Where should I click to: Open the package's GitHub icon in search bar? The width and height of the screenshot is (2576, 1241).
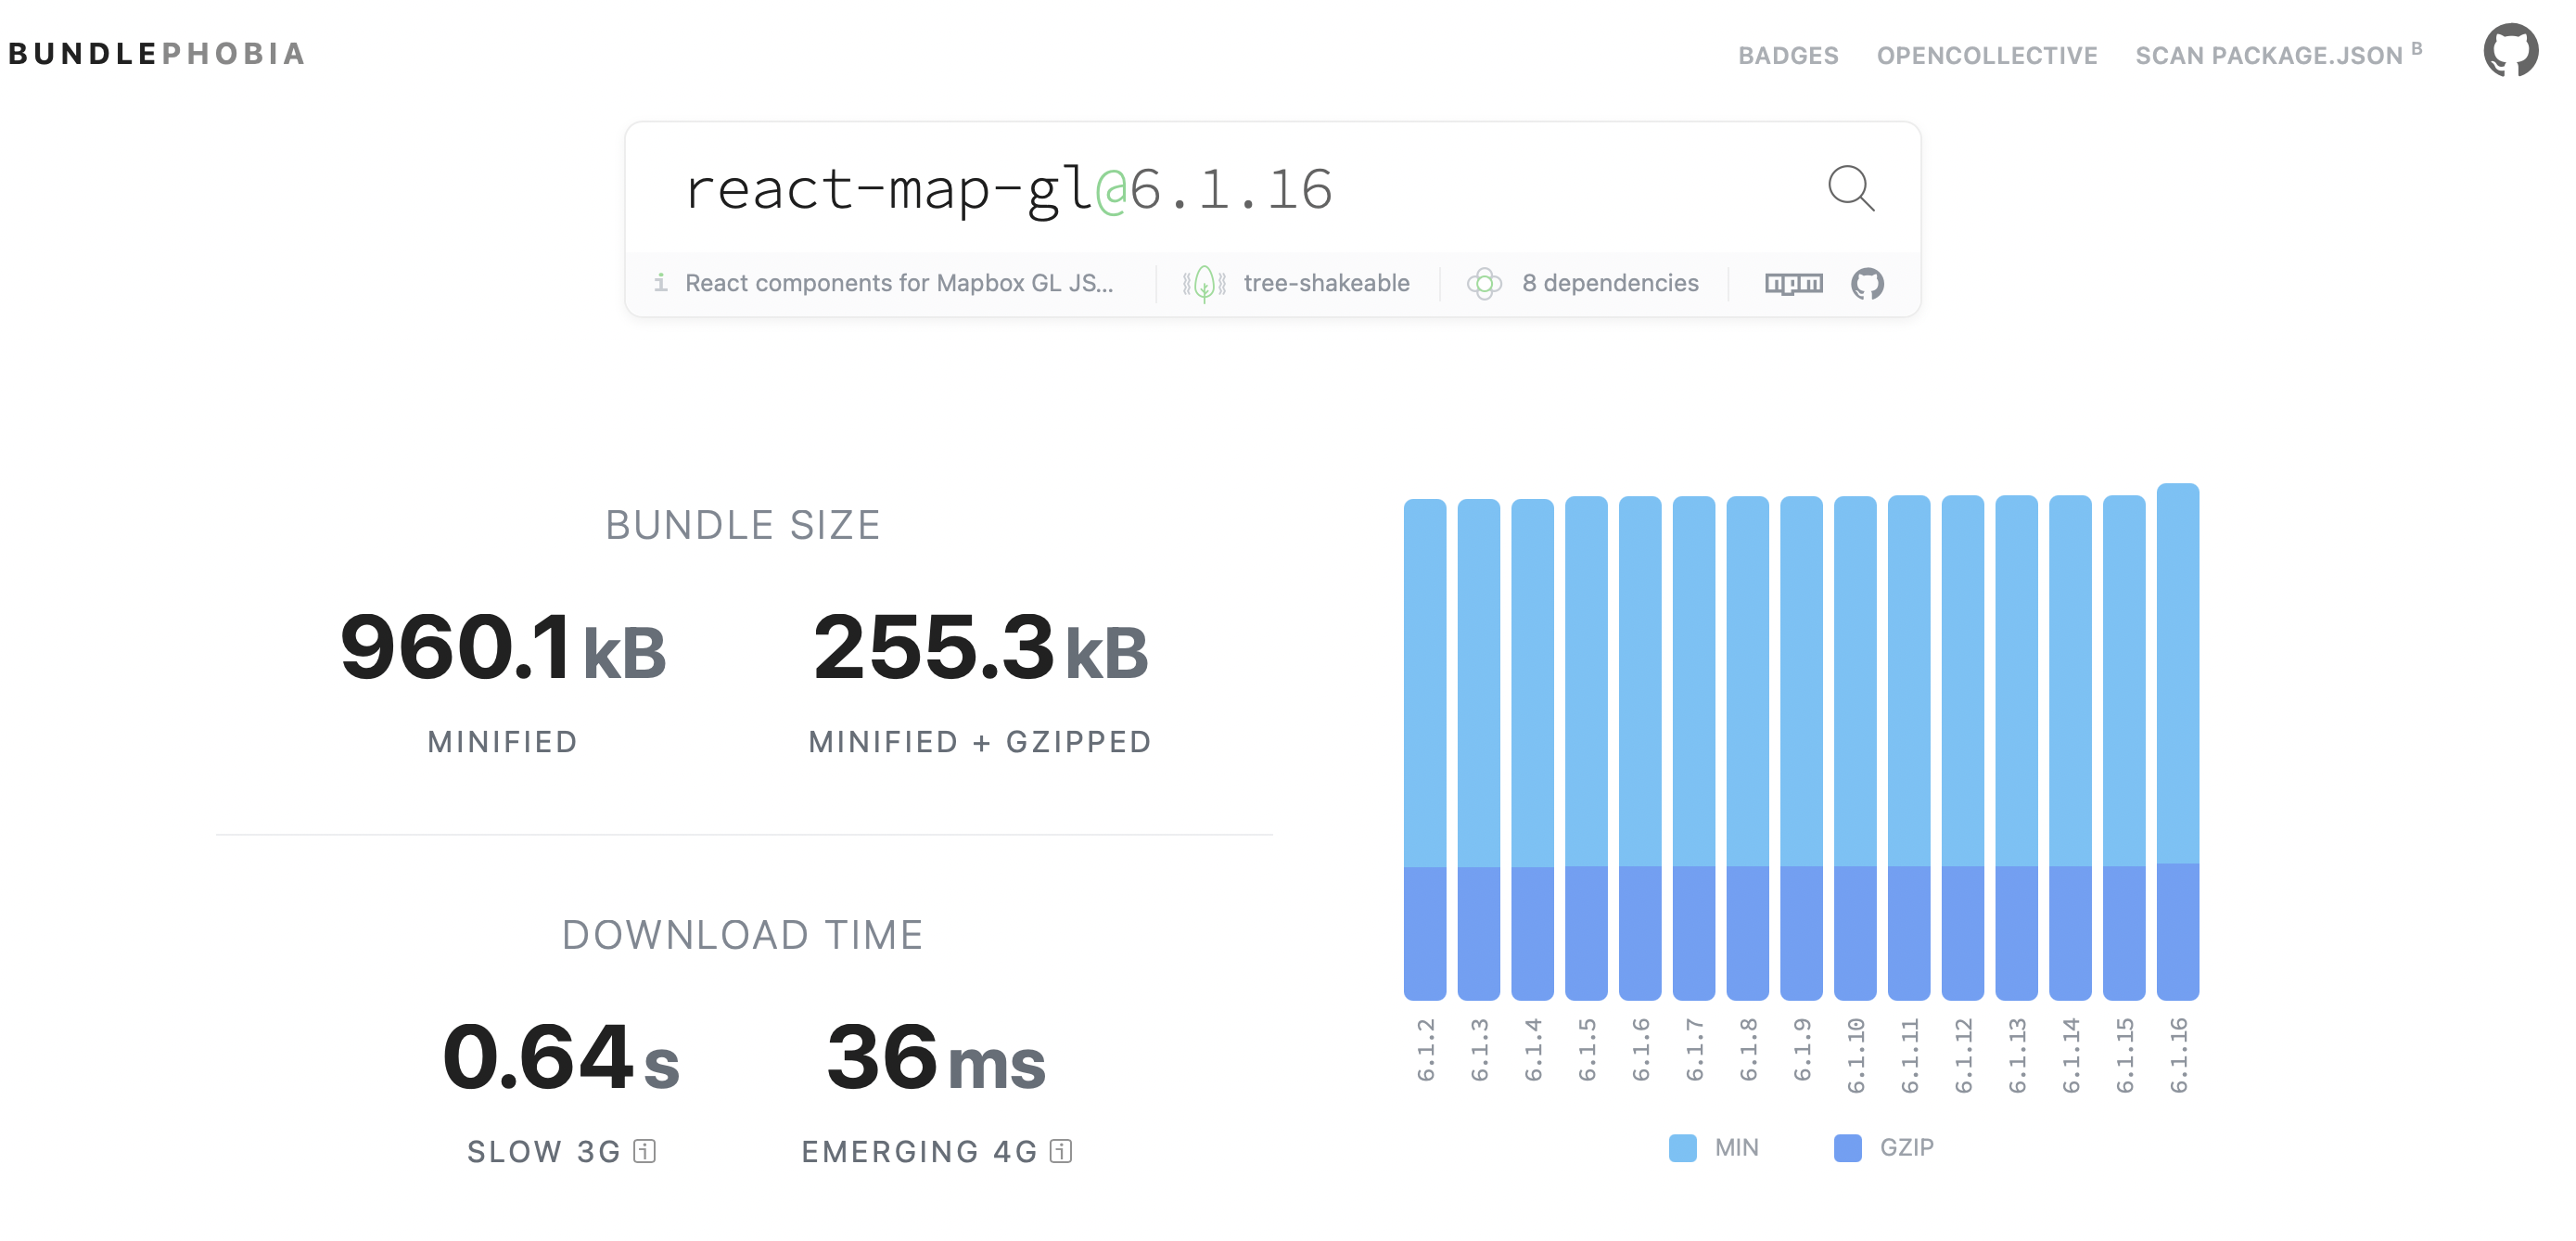point(1867,284)
